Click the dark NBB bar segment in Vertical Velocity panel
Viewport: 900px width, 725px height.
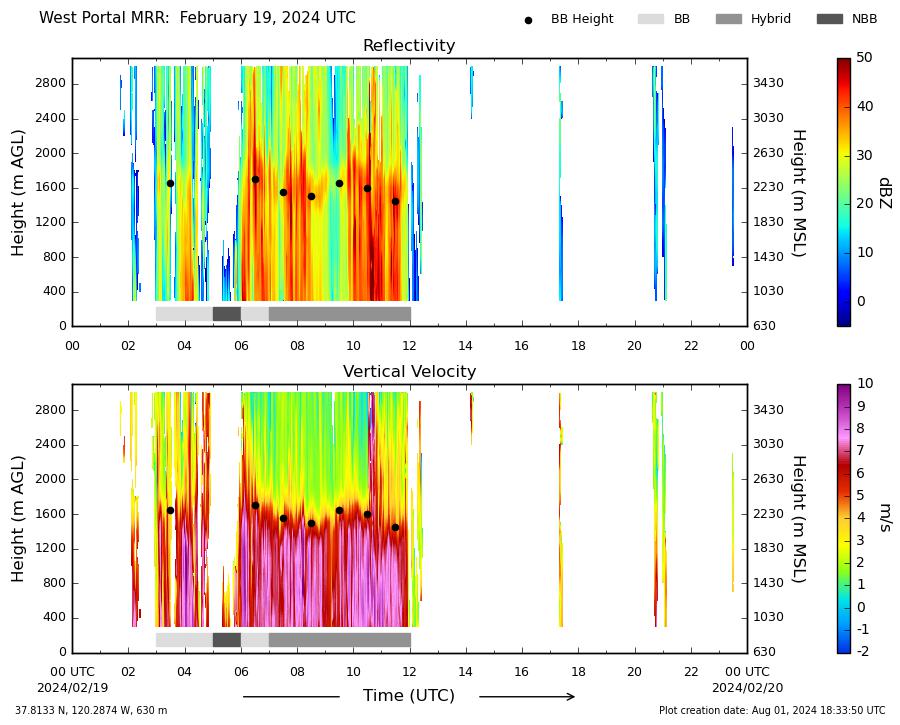click(227, 640)
